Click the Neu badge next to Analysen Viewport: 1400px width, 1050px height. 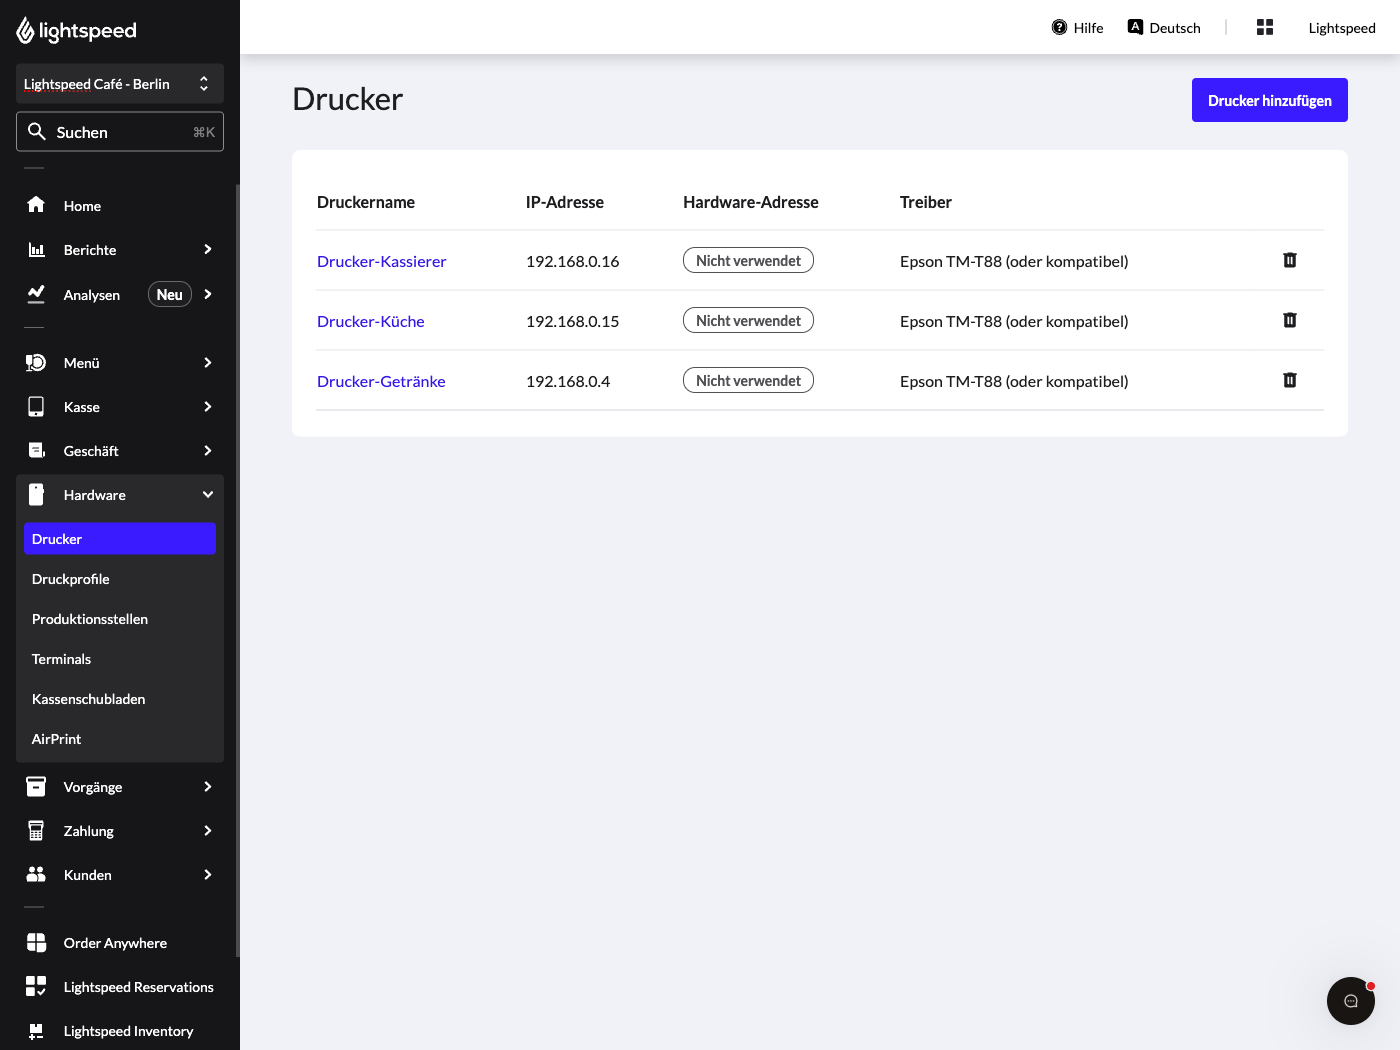(x=170, y=294)
